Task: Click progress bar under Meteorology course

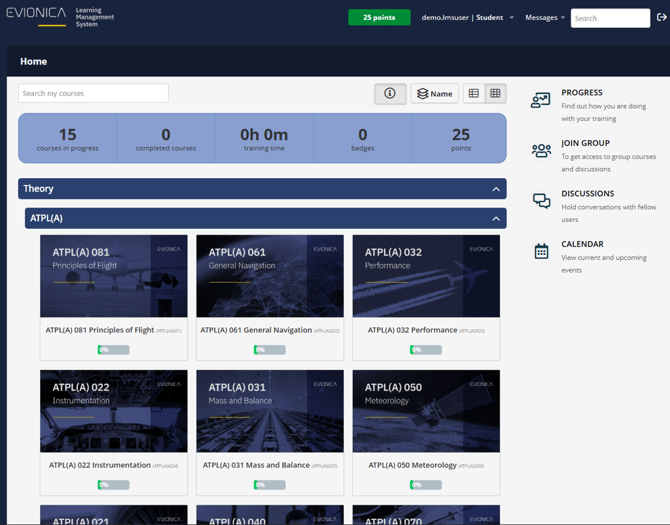Action: click(x=426, y=485)
